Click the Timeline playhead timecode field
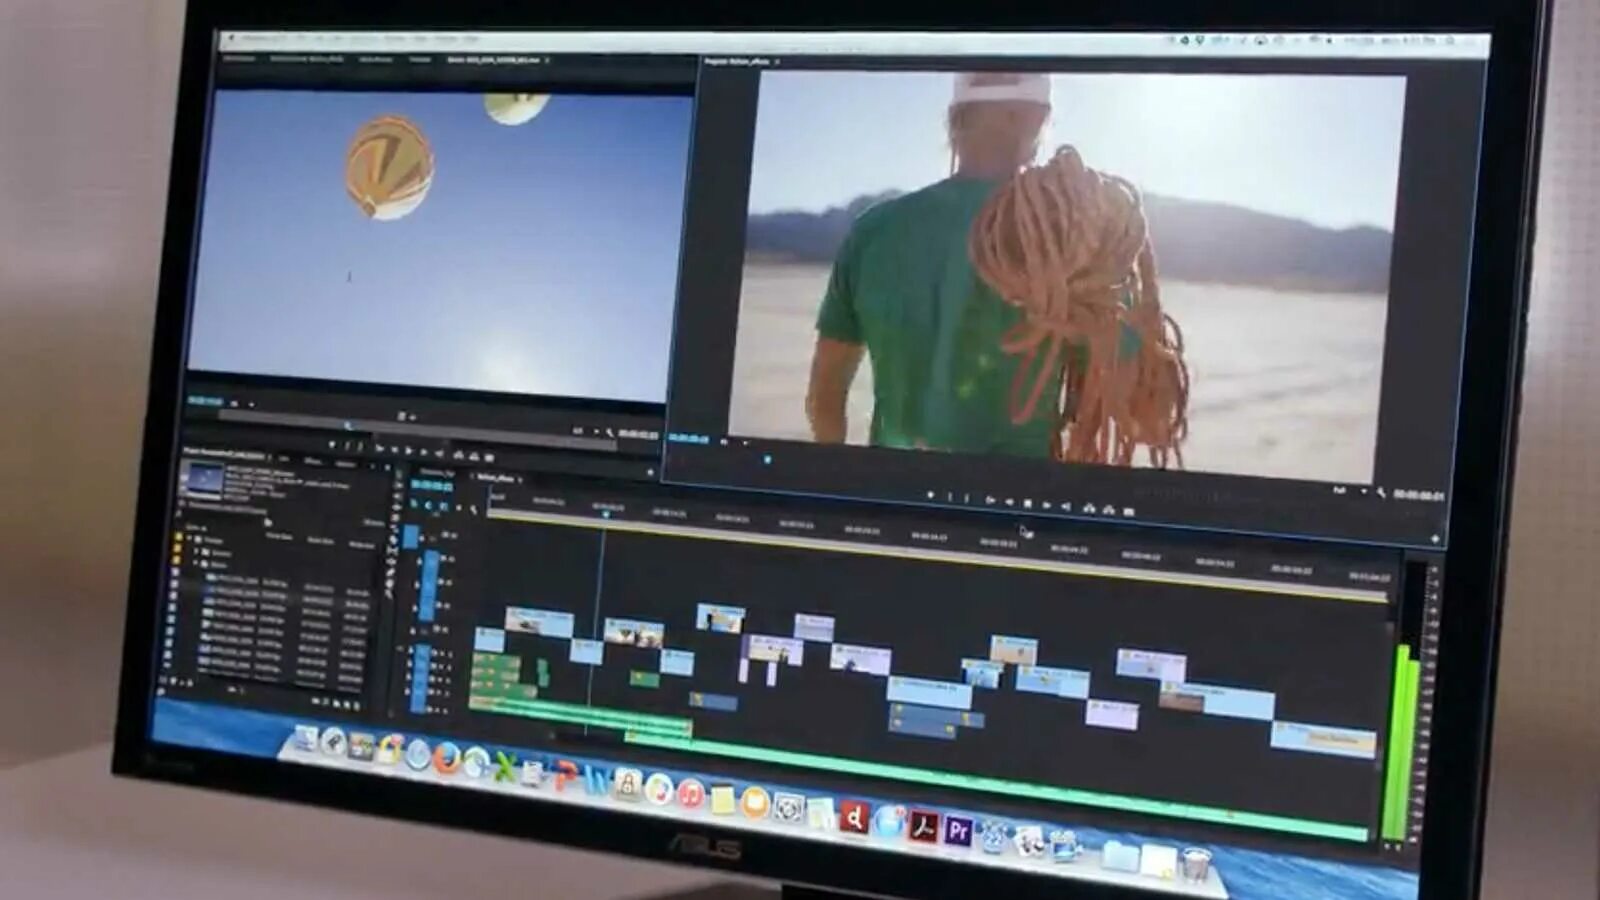1600x900 pixels. coord(432,485)
